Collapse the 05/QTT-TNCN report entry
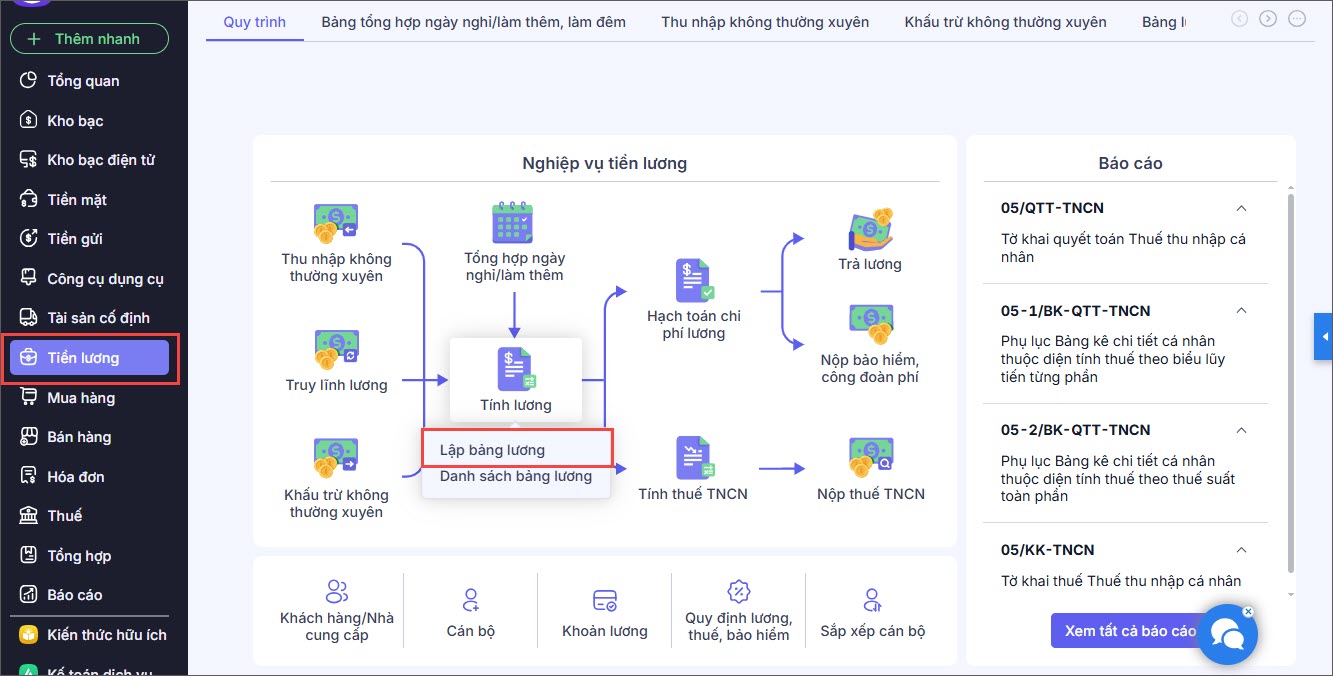This screenshot has height=676, width=1333. pyautogui.click(x=1241, y=208)
